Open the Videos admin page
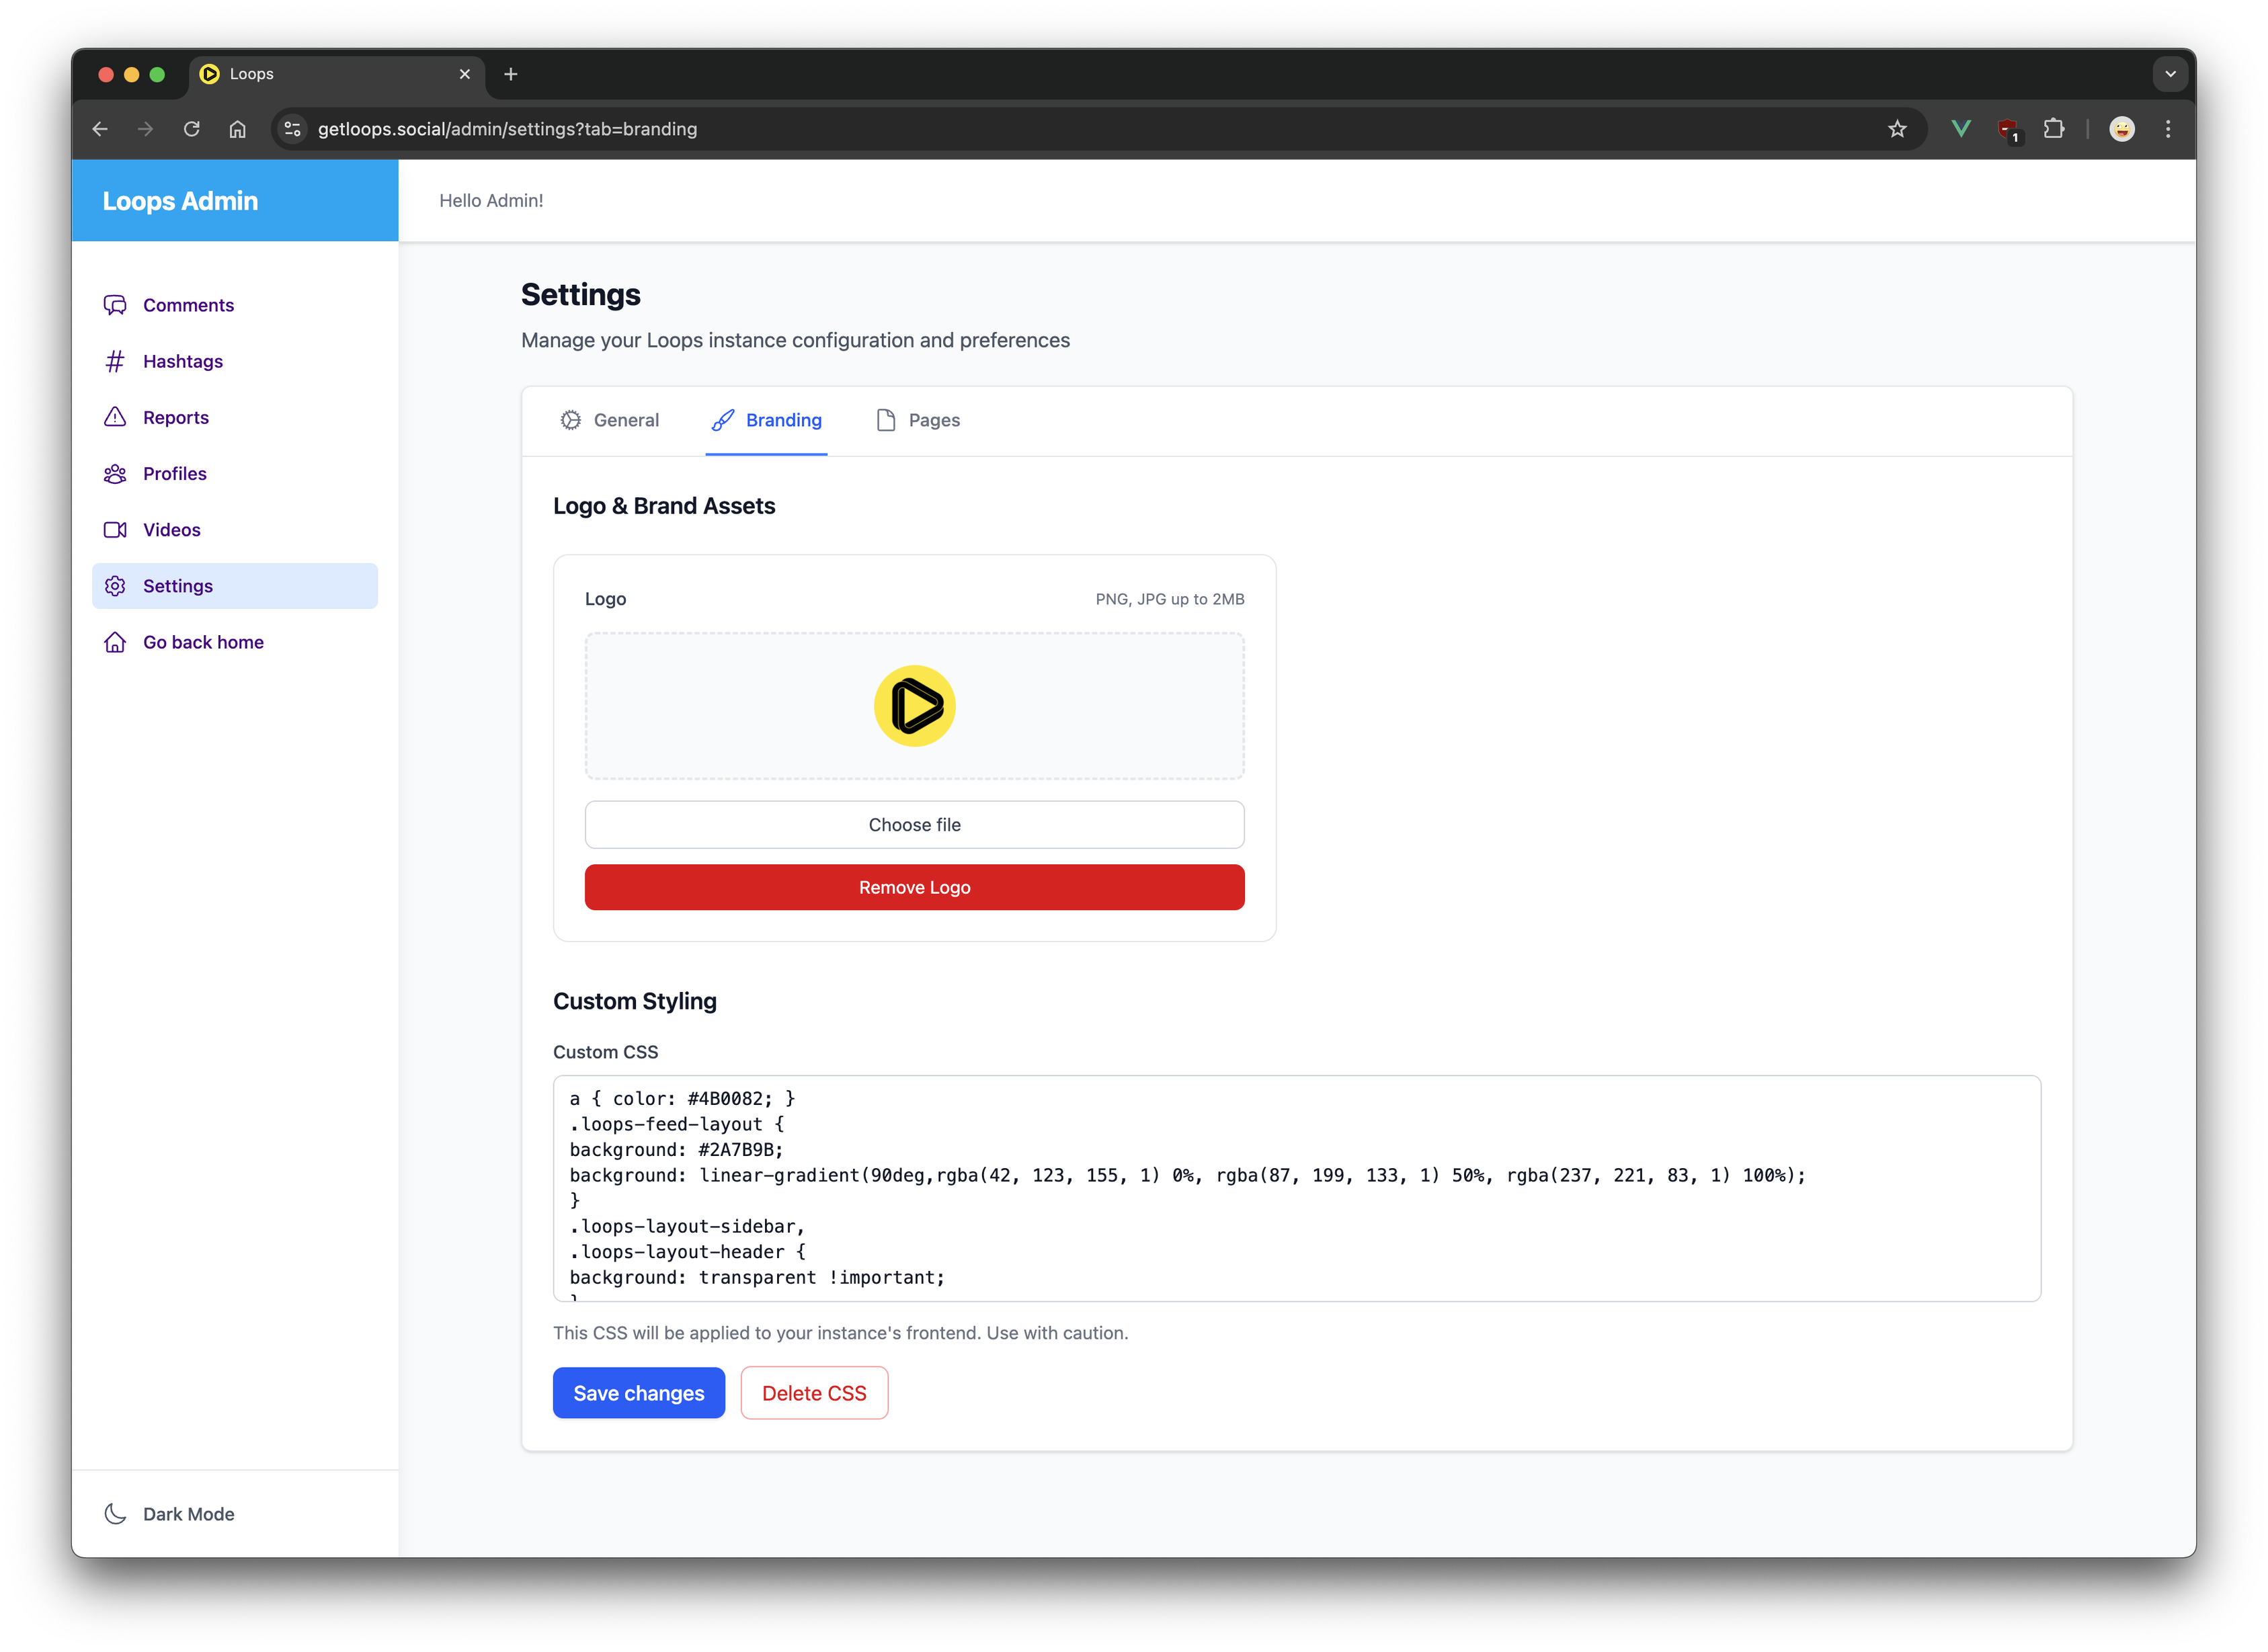2268x1652 pixels. coord(235,530)
